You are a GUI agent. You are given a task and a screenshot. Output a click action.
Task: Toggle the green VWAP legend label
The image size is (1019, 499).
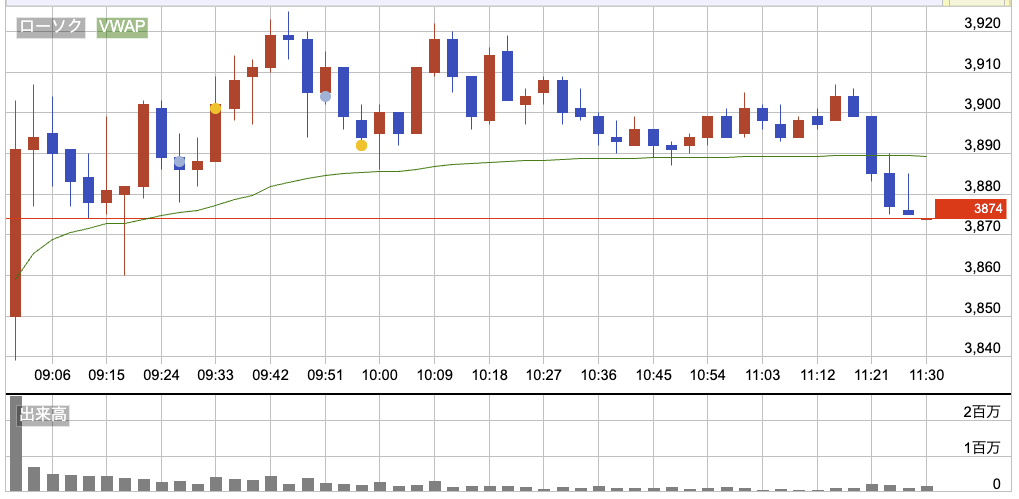122,28
